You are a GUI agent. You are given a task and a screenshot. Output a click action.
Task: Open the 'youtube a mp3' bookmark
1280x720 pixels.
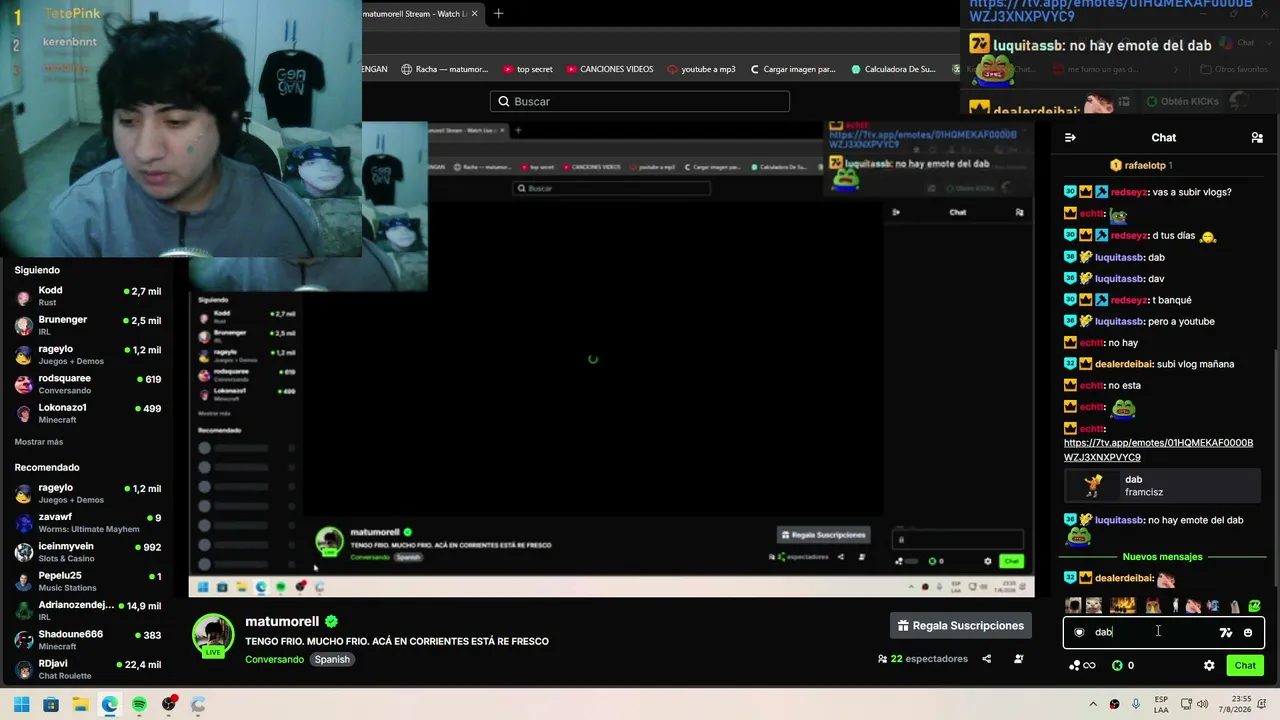tap(700, 69)
